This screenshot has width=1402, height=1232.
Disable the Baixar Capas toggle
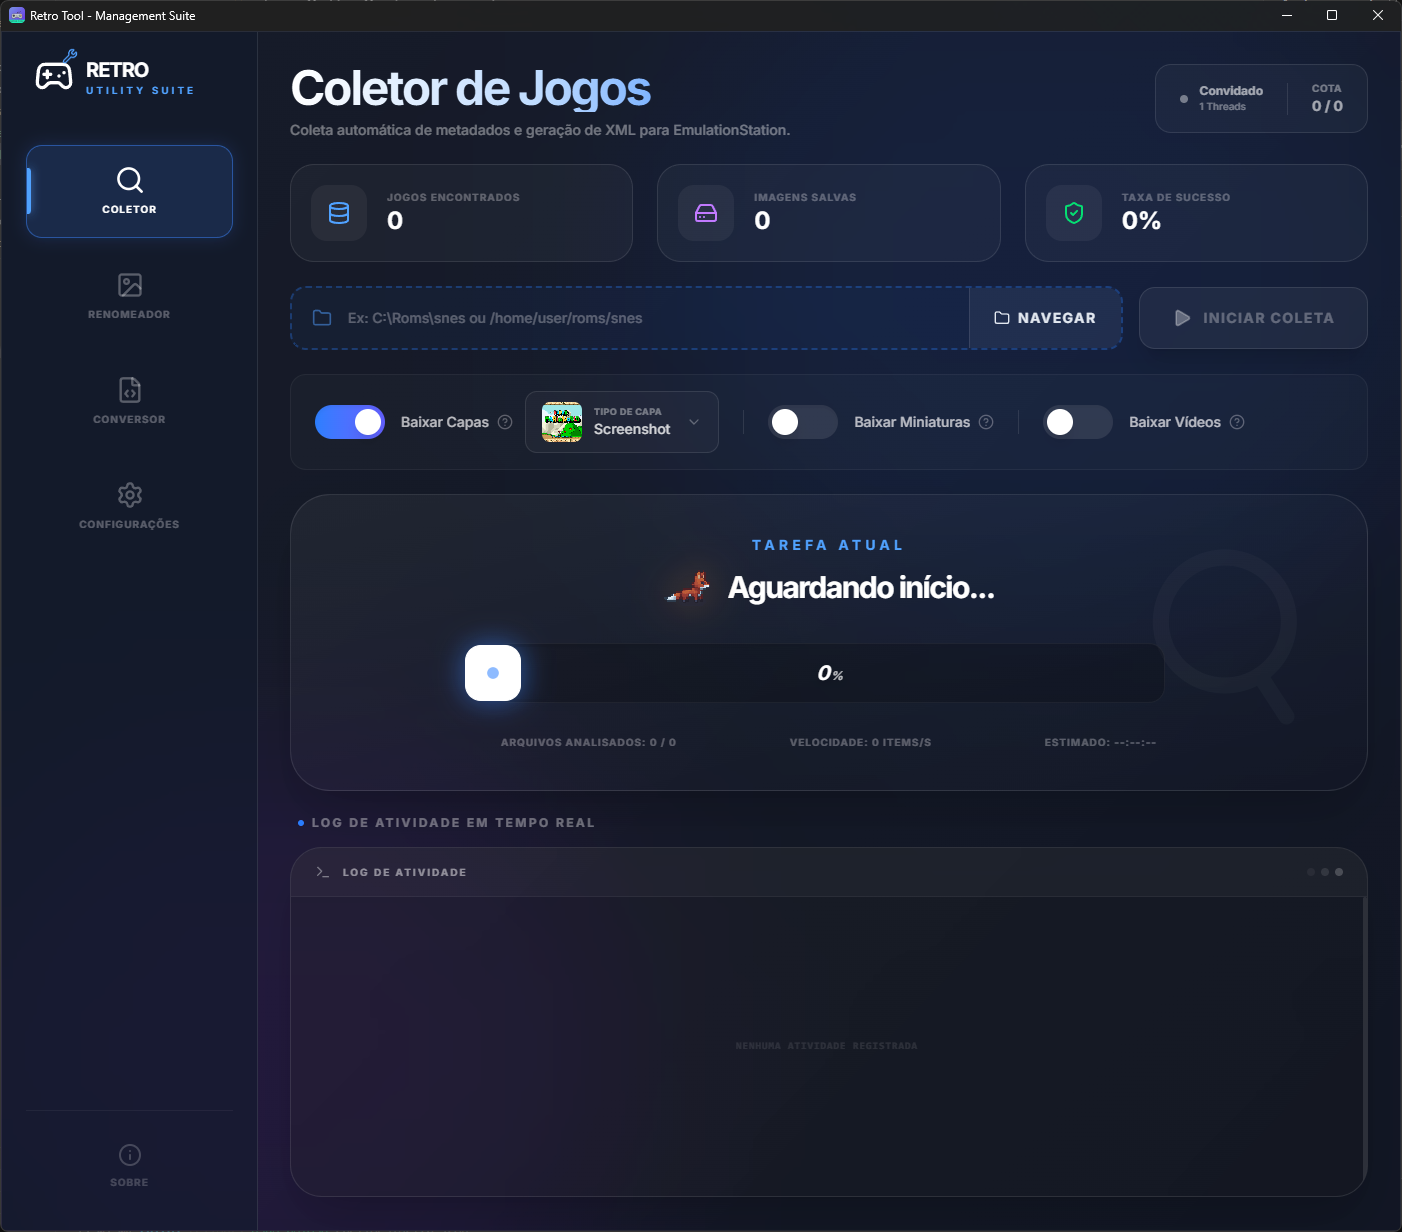tap(349, 422)
